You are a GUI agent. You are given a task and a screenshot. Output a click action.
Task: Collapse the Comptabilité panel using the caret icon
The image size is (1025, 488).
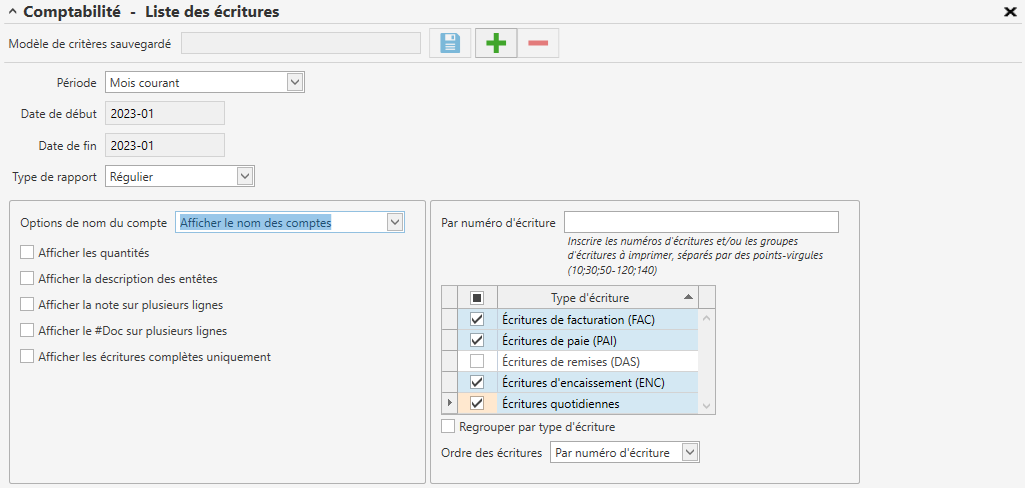point(12,12)
